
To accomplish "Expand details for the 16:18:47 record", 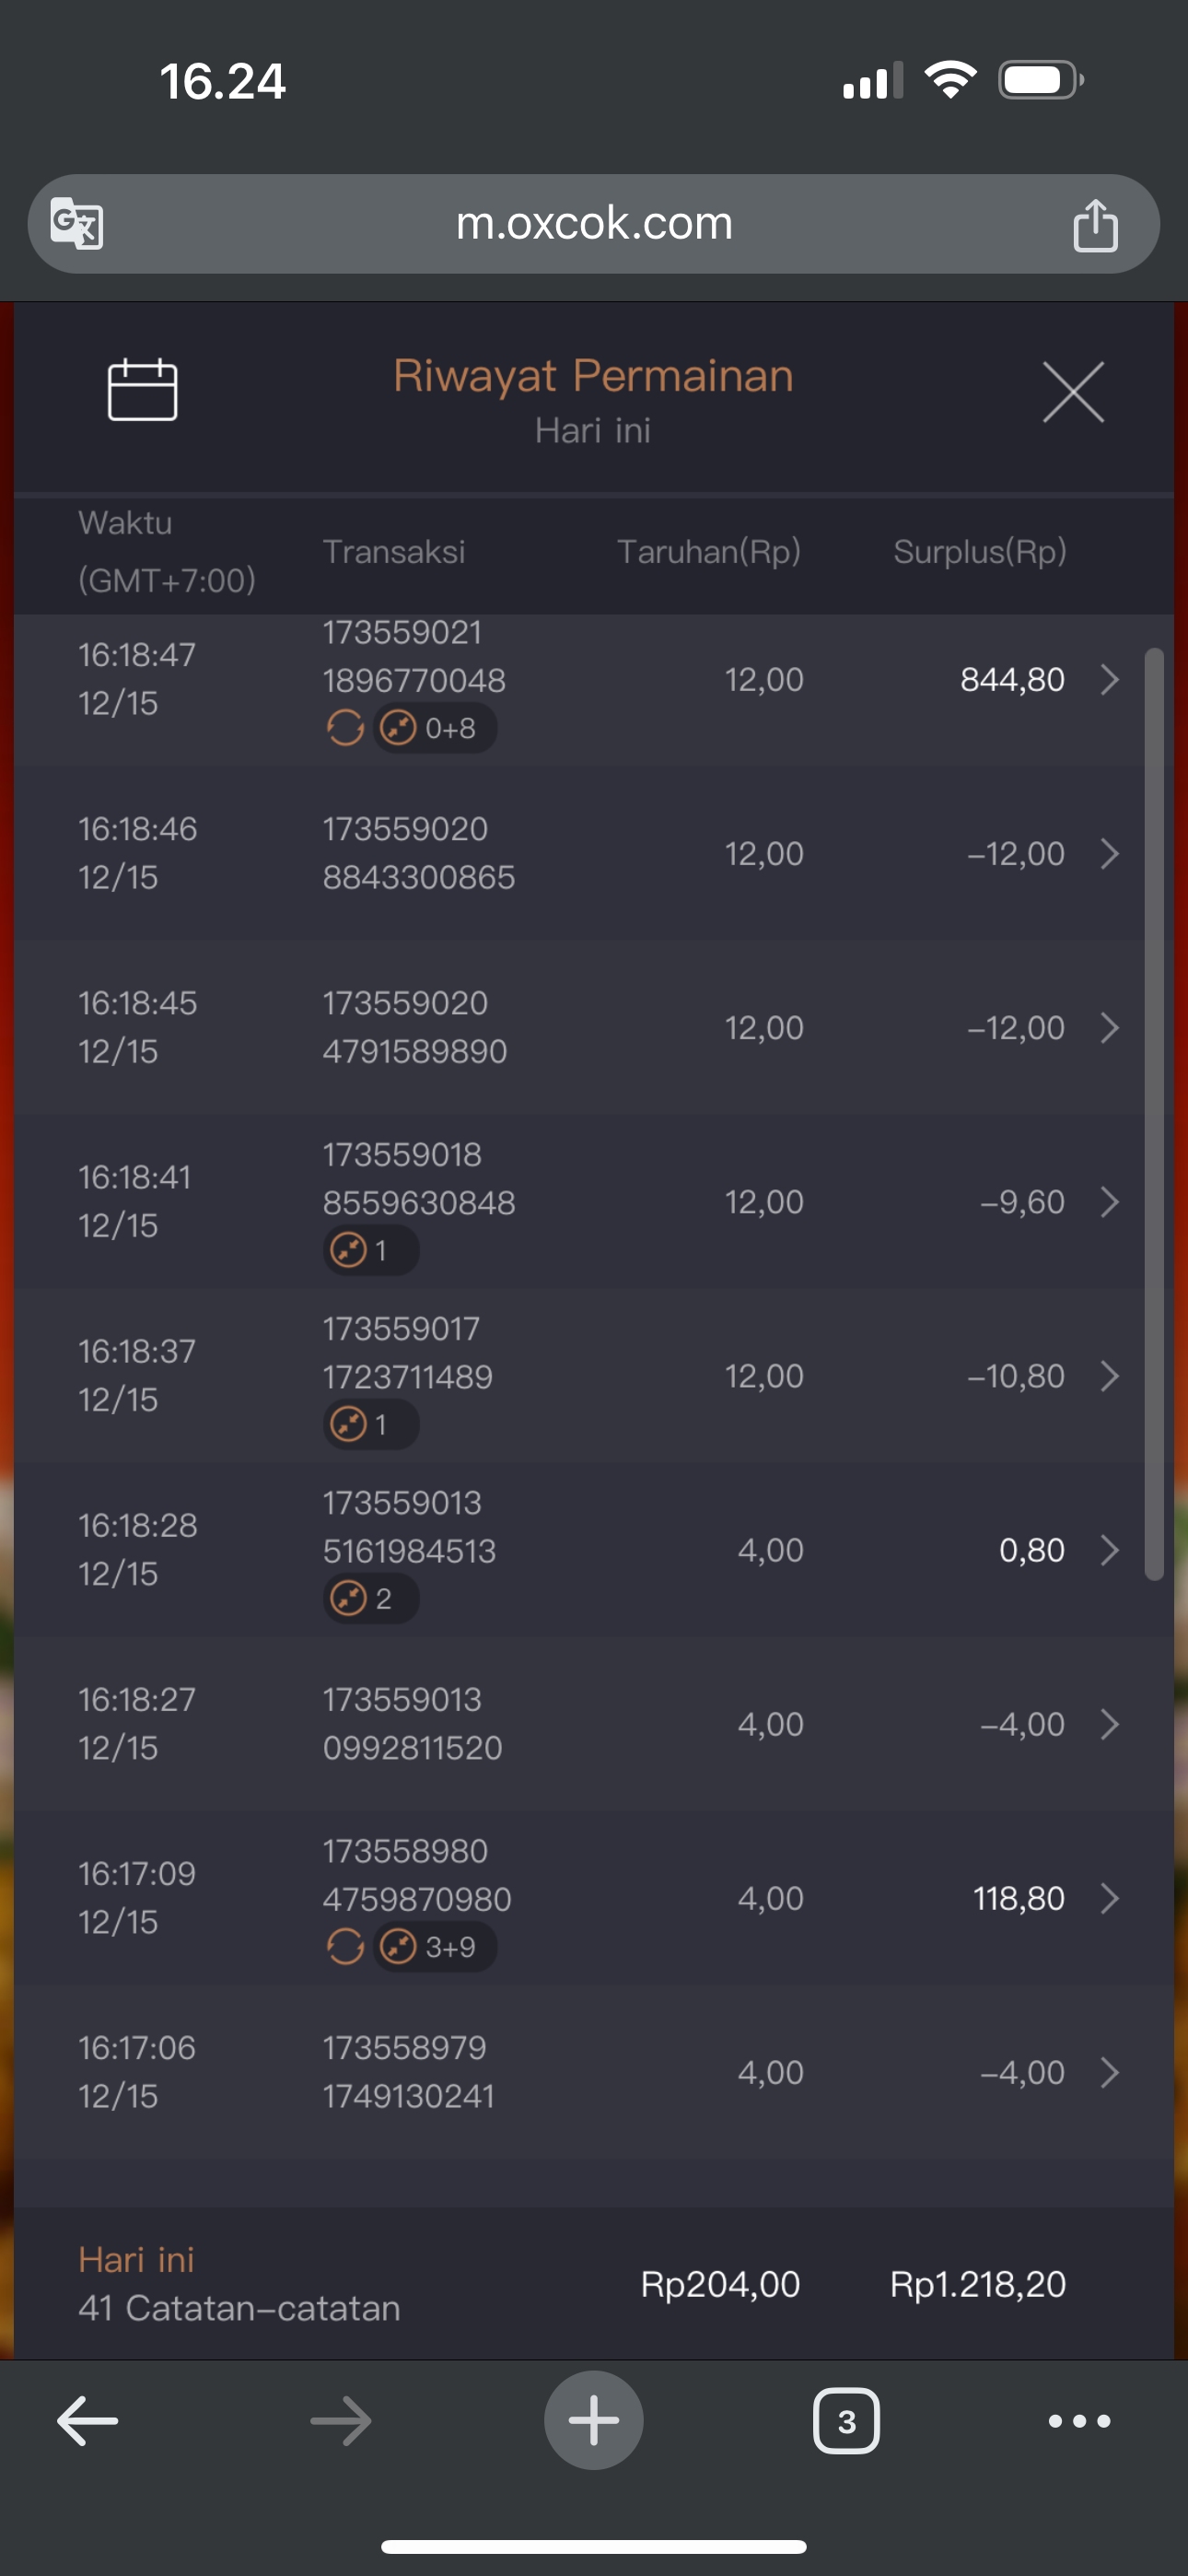I will point(1109,680).
